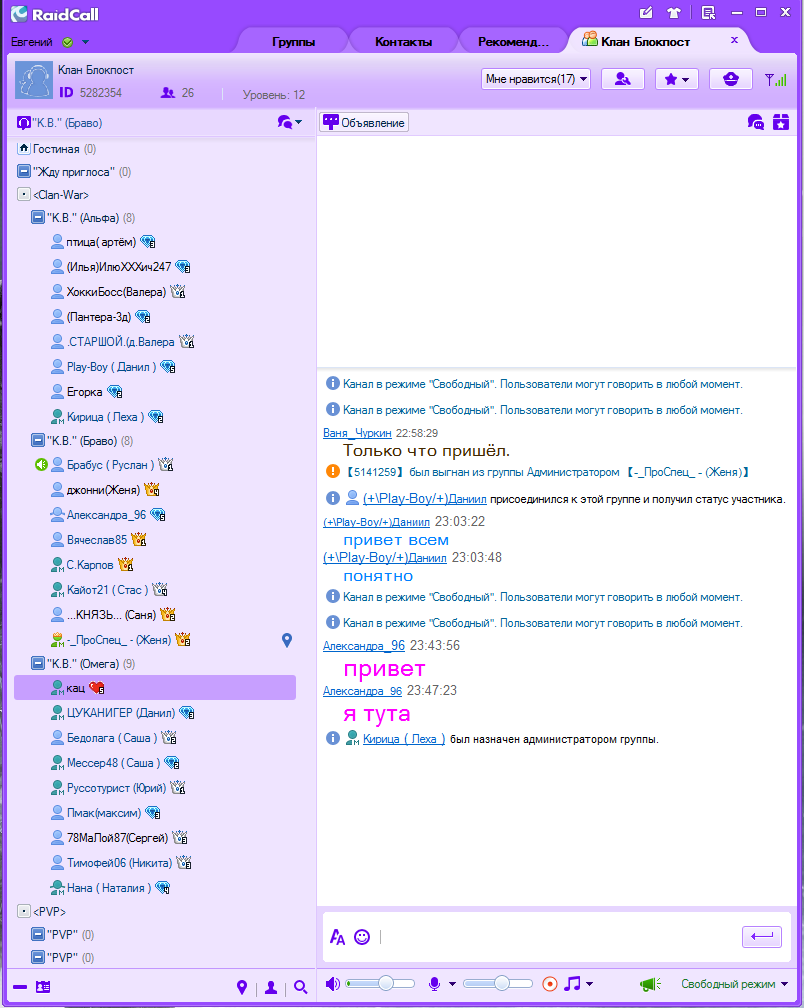The height and width of the screenshot is (1008, 804).
Task: Click the group avatar thumbnail
Action: click(33, 80)
